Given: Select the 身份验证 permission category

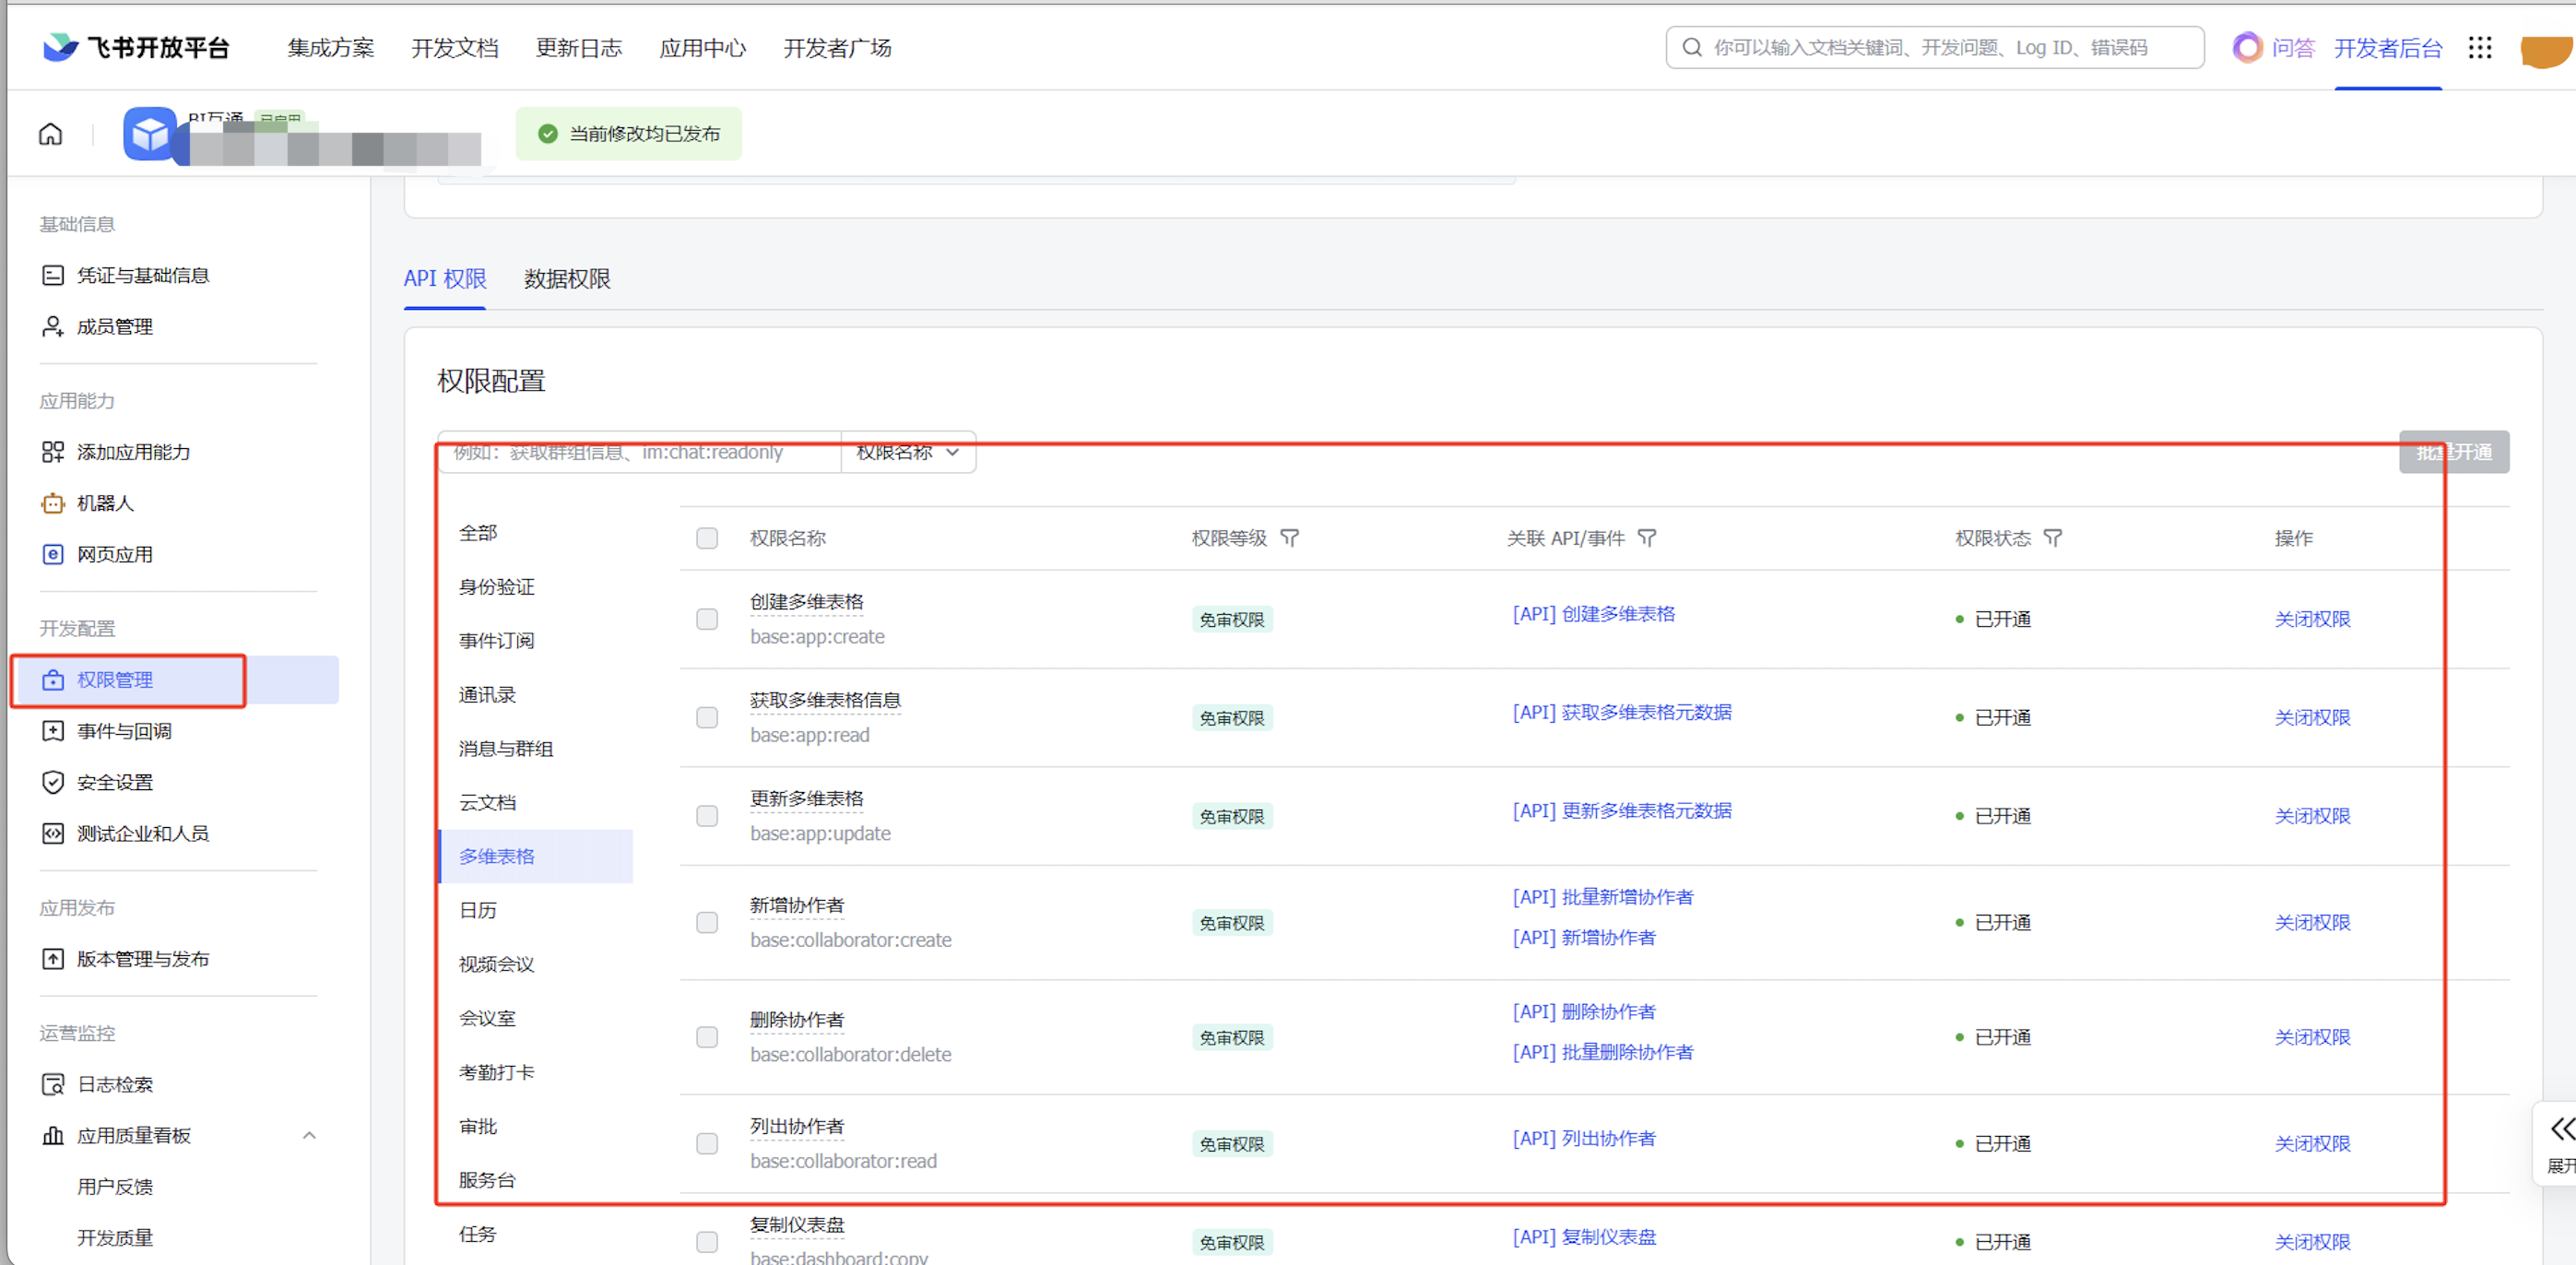Looking at the screenshot, I should 497,587.
